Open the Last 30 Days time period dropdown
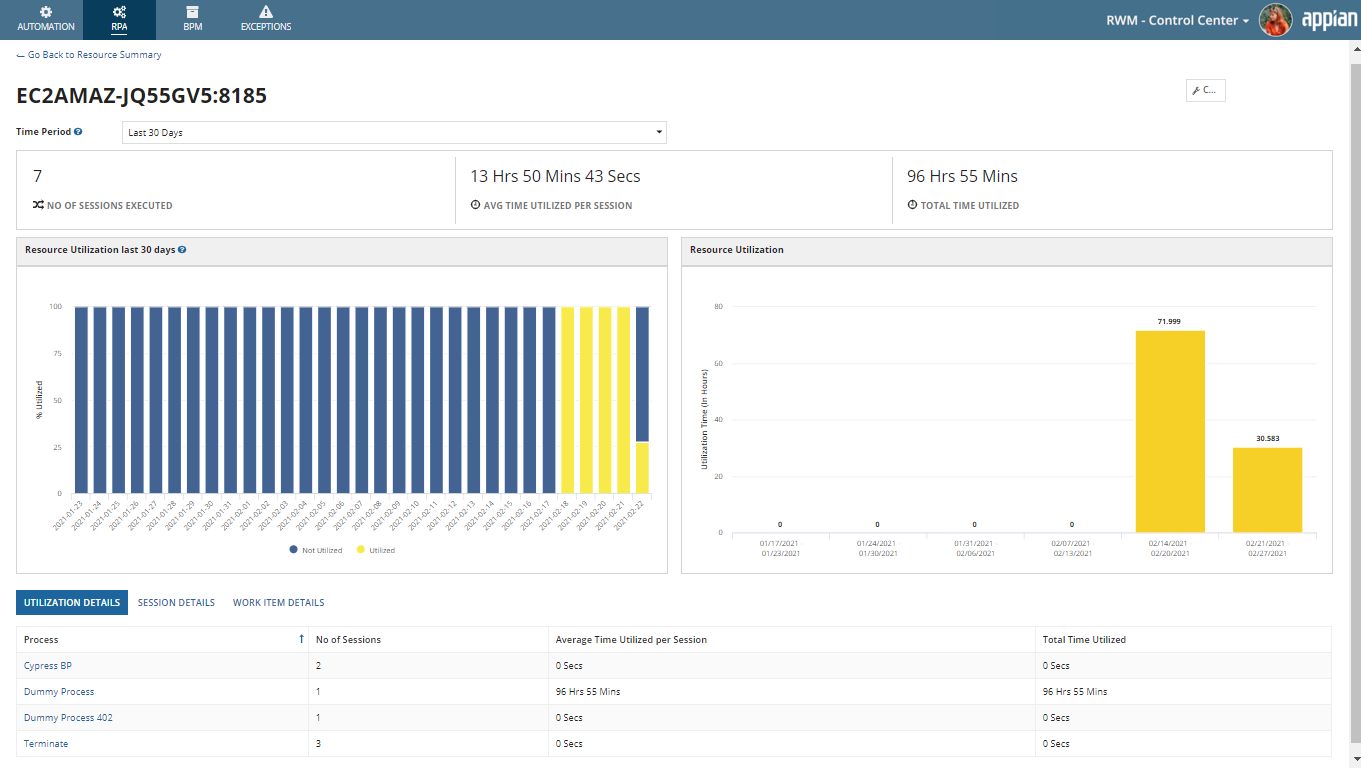 click(x=394, y=132)
